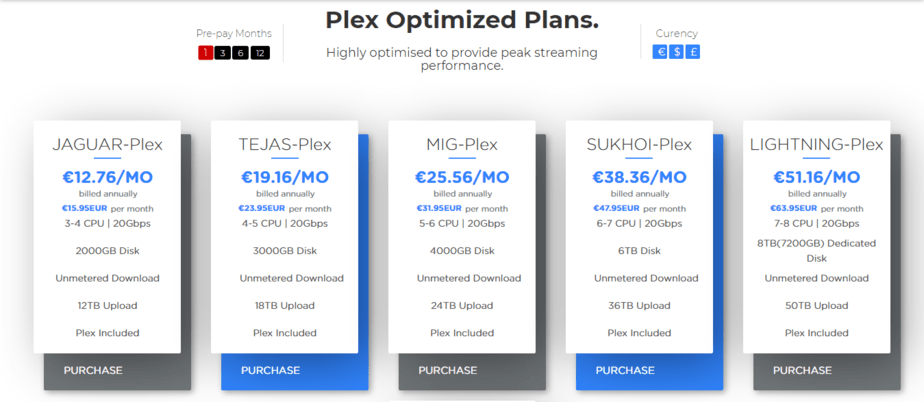The height and width of the screenshot is (402, 924).
Task: Click the TEJAS-Plex plan heading
Action: (284, 145)
